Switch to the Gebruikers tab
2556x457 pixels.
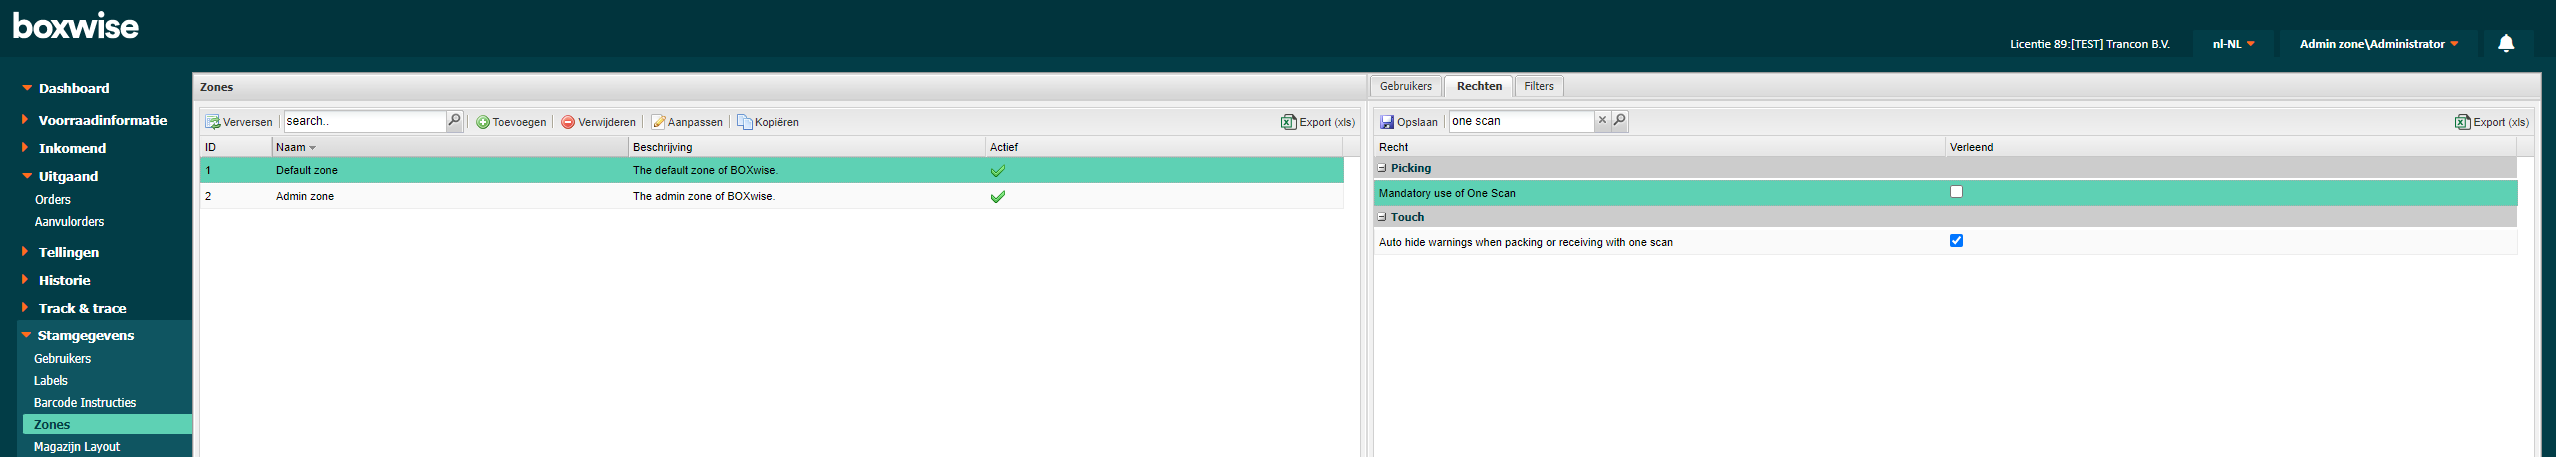click(x=1405, y=86)
